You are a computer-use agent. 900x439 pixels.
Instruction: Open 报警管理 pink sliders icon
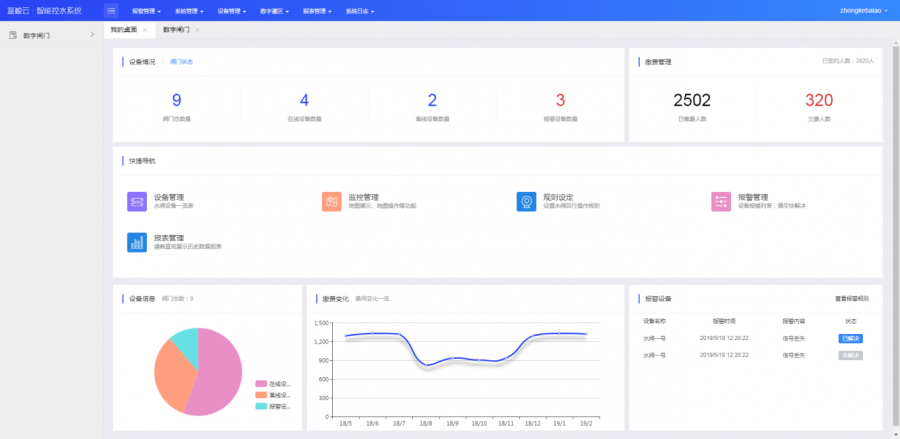coord(721,201)
